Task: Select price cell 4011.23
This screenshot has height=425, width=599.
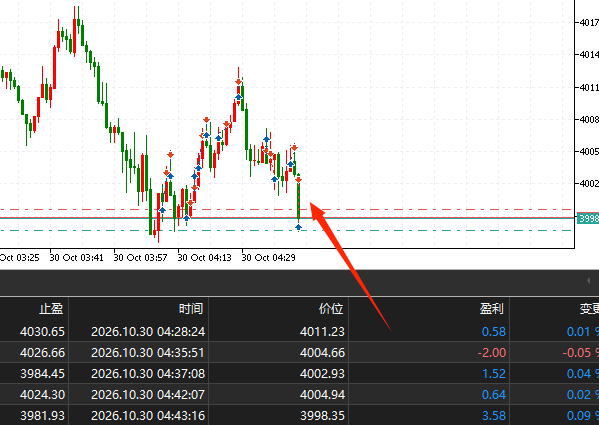Action: click(322, 331)
